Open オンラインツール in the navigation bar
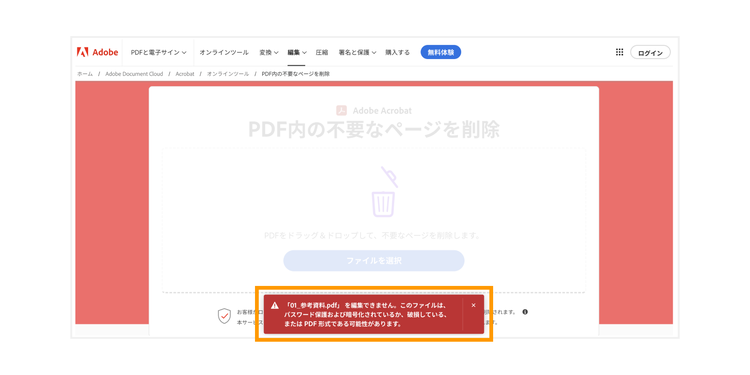The width and height of the screenshot is (750, 375). pos(224,53)
